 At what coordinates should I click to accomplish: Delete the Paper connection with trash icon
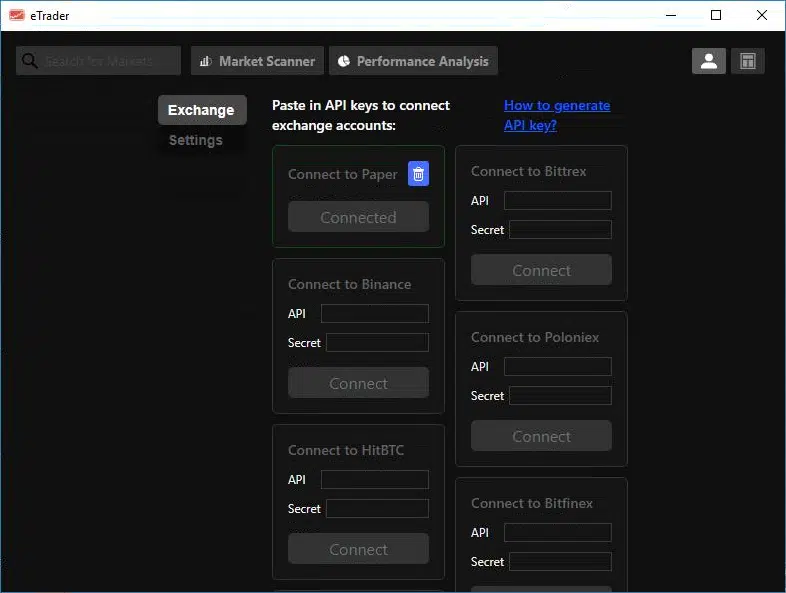click(419, 174)
